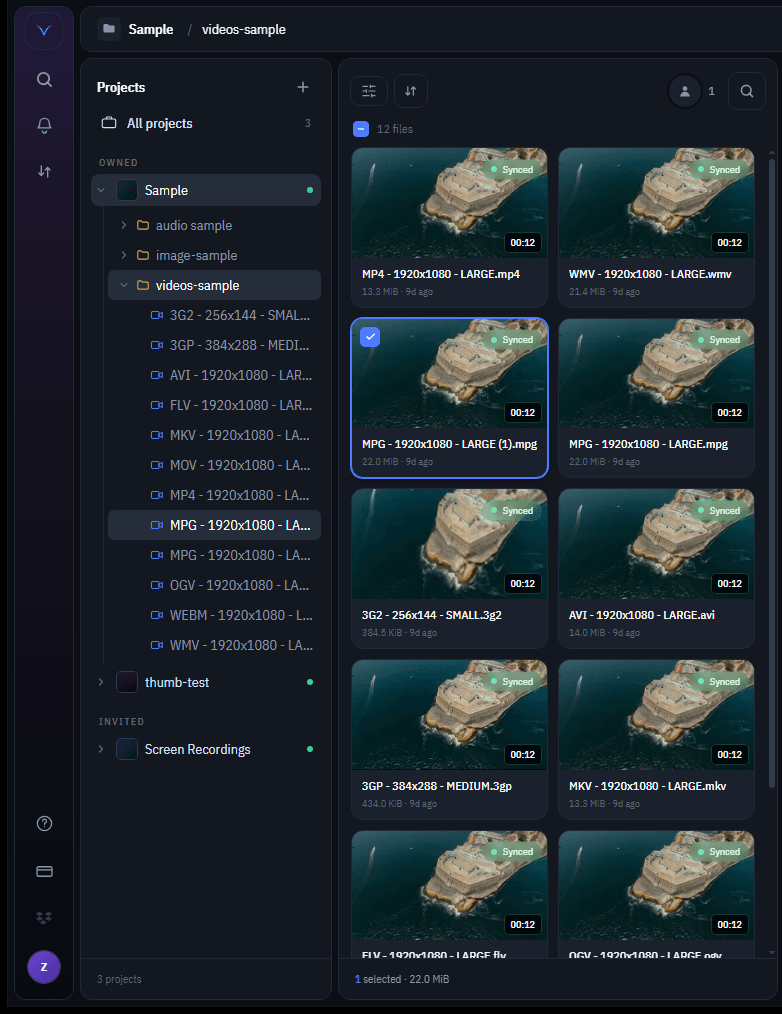Click the file grid vertical scrollbar
Screen dimensions: 782x1014
point(771,472)
